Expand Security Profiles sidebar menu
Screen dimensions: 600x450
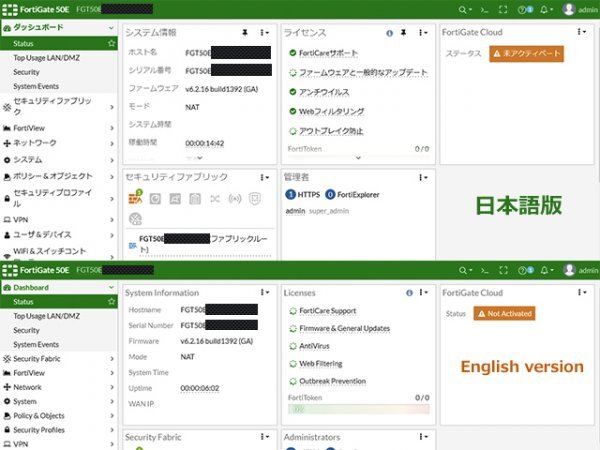click(59, 430)
